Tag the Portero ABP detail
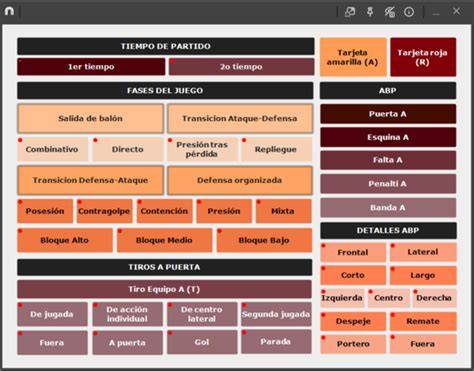 (x=353, y=344)
